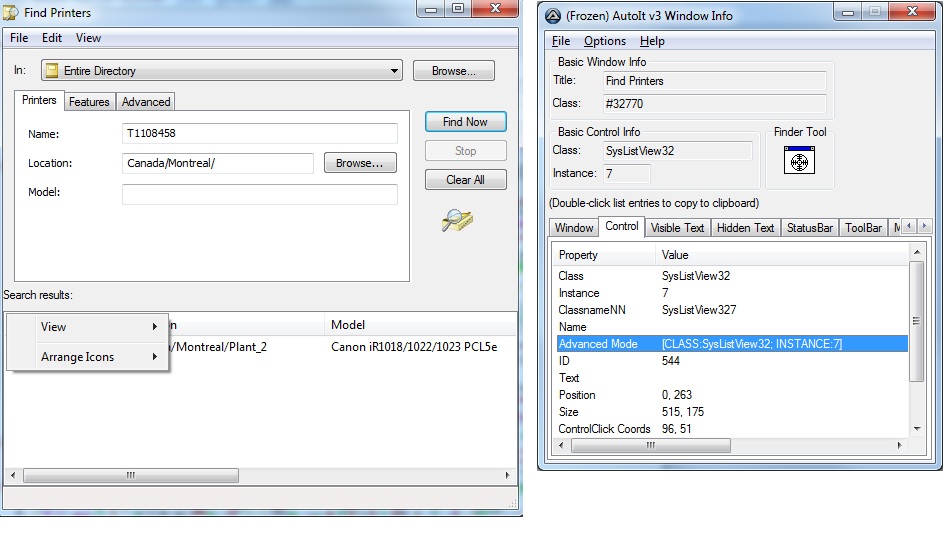Click Browse next to Entire Directory
The image size is (950, 551).
454,71
